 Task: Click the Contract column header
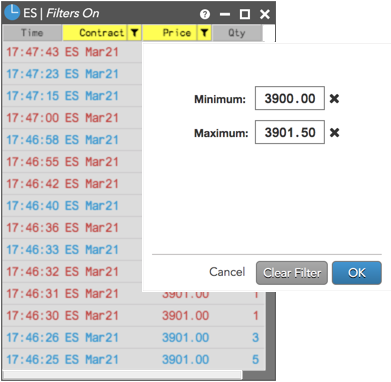[95, 33]
